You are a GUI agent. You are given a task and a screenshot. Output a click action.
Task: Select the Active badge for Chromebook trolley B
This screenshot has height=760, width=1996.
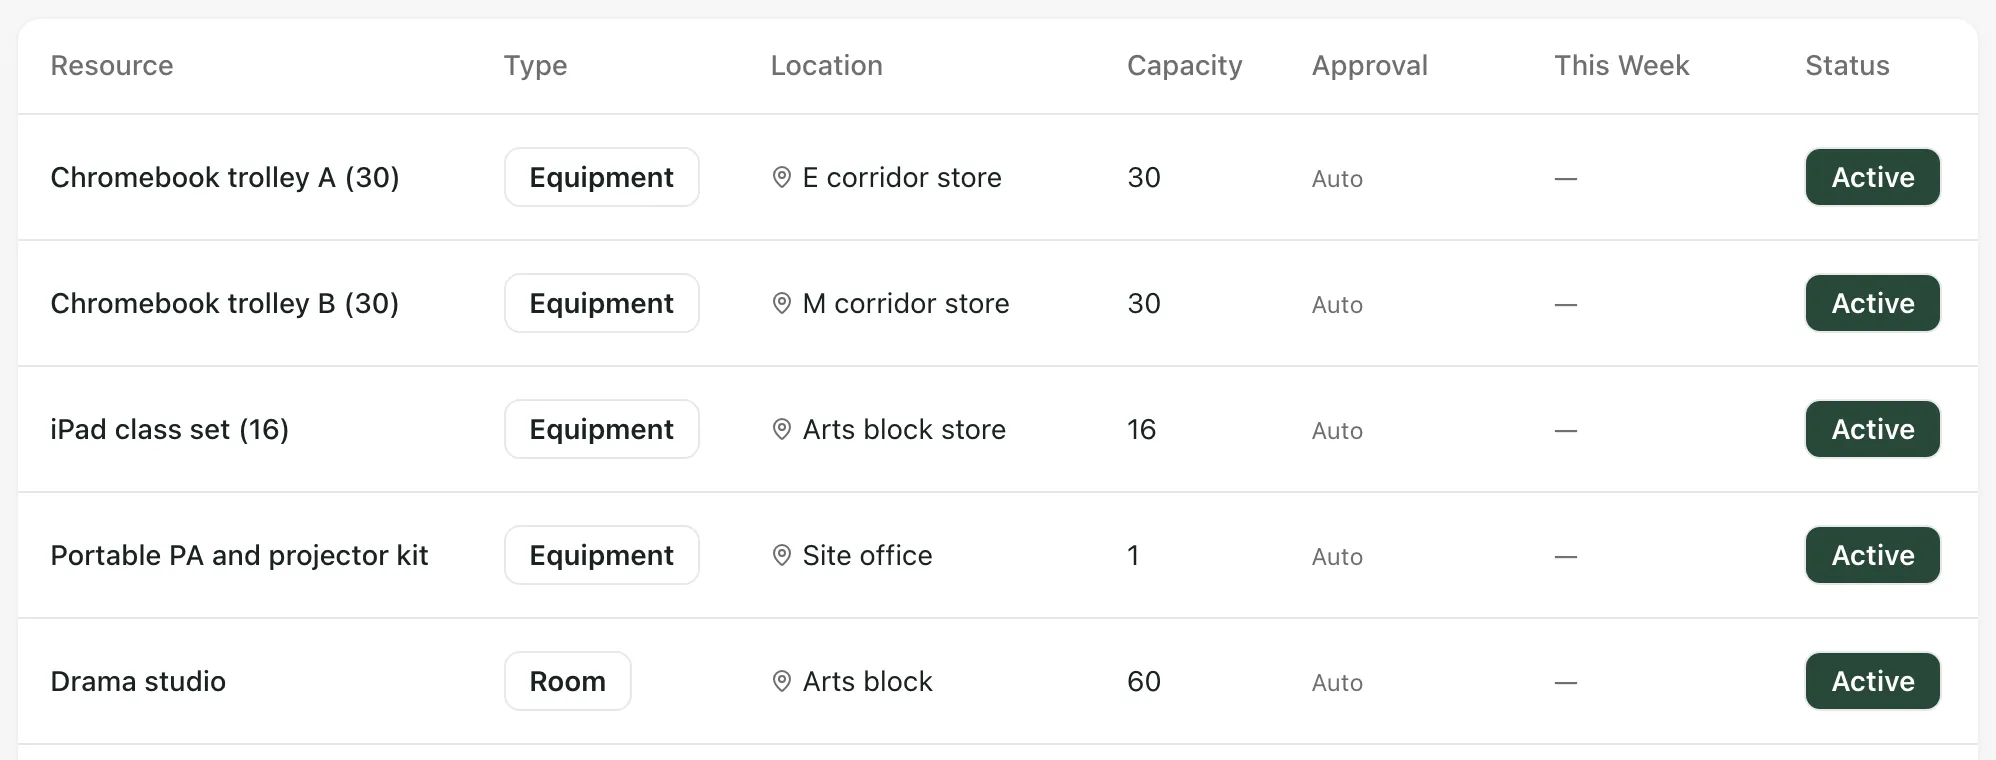coord(1872,303)
